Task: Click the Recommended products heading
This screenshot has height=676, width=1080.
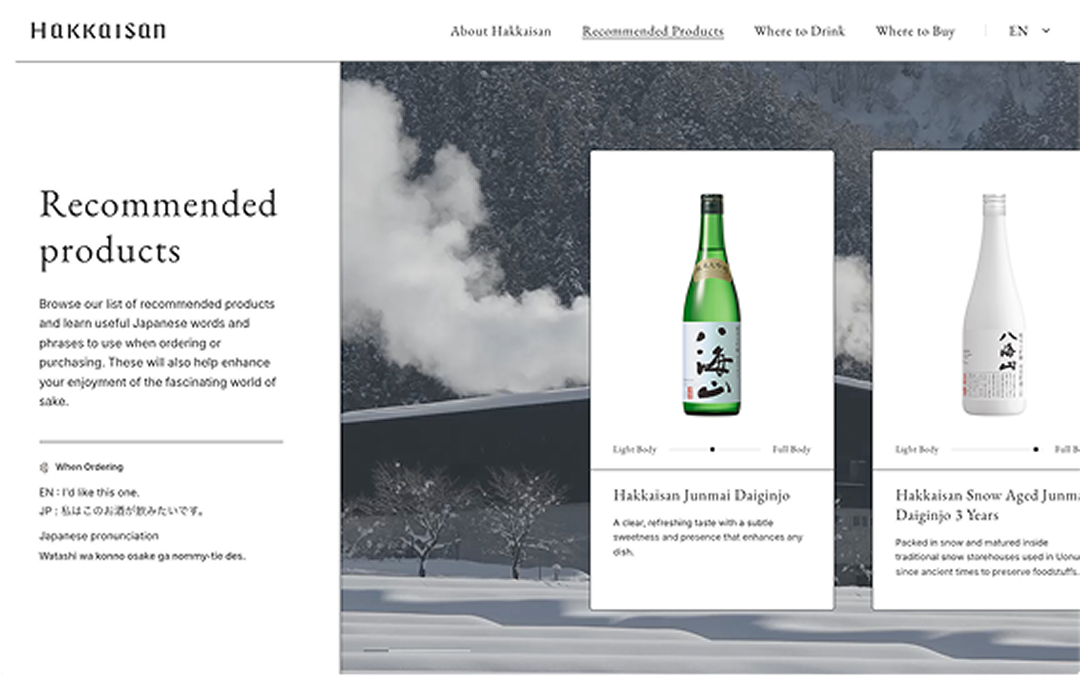Action: point(158,227)
